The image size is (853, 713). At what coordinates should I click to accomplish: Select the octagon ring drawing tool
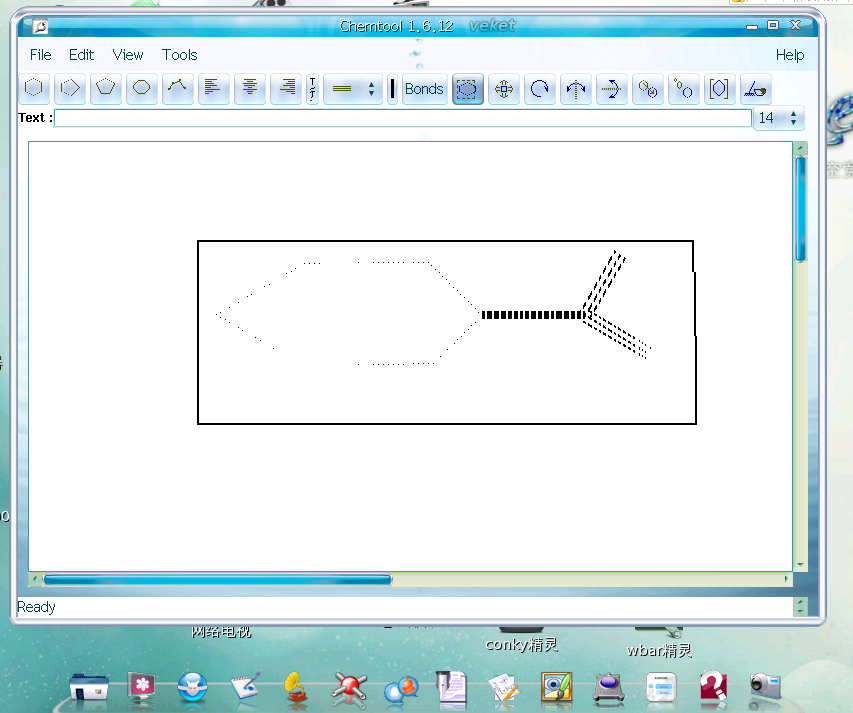point(141,88)
